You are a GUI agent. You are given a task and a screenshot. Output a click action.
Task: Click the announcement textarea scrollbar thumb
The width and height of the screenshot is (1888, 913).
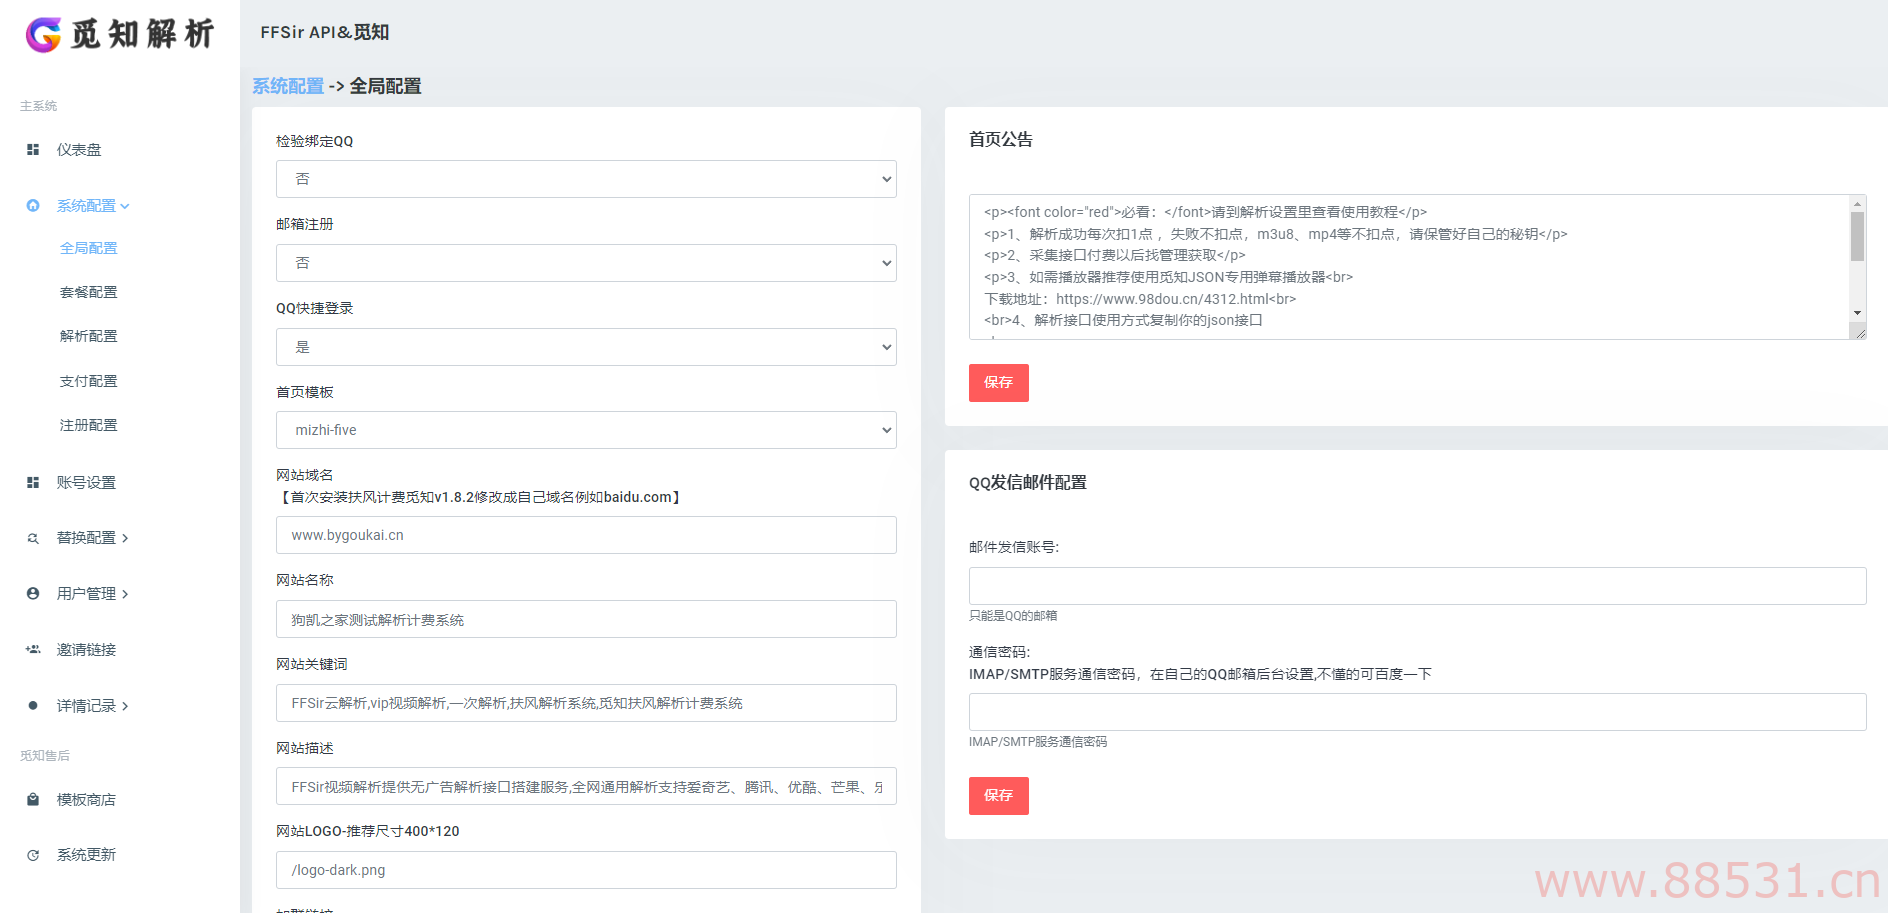[1857, 236]
